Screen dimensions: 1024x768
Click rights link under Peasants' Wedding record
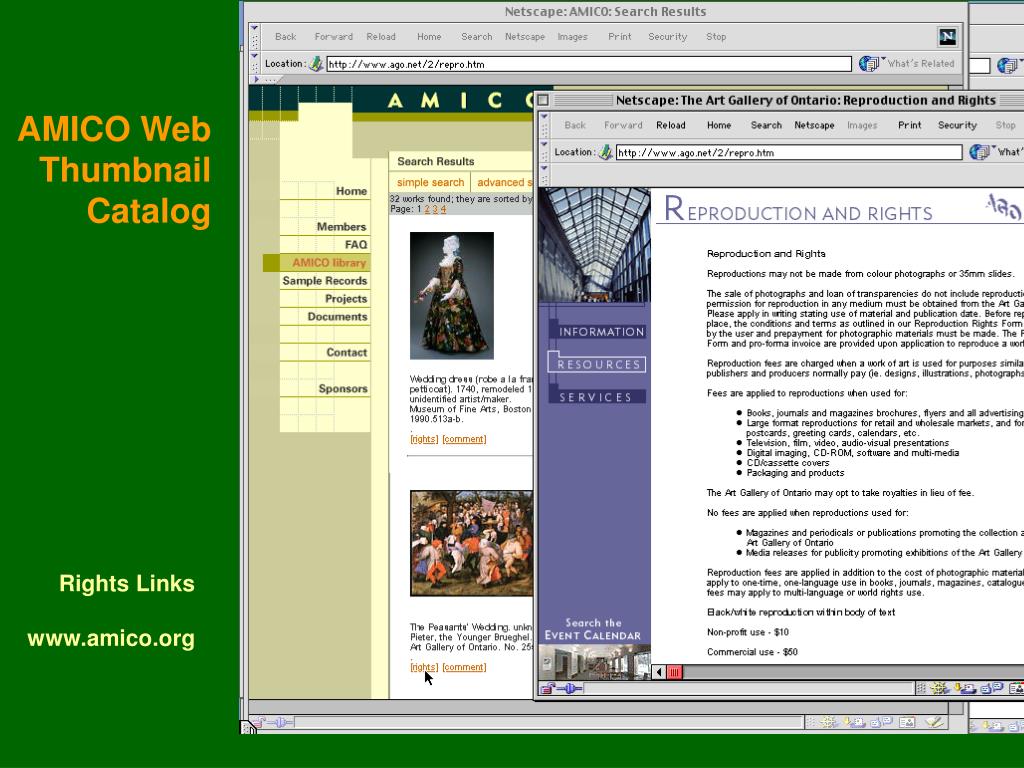424,667
